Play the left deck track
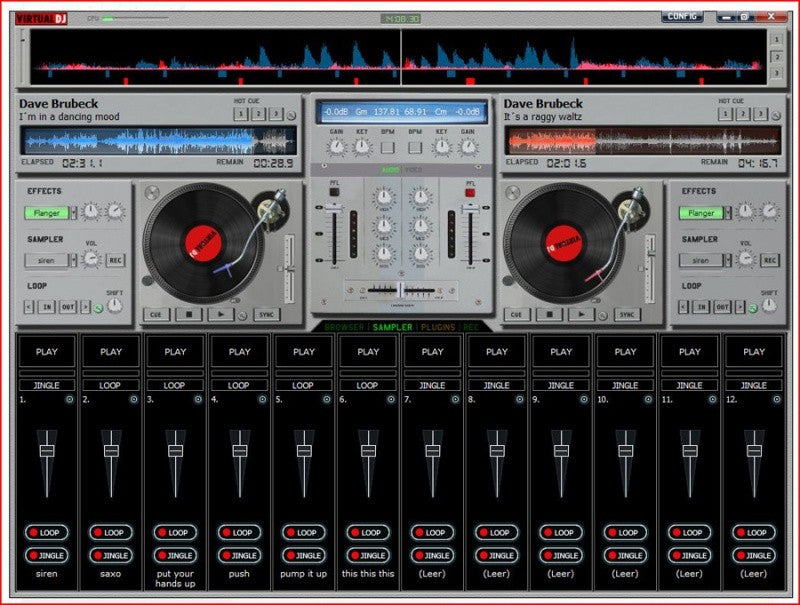The height and width of the screenshot is (605, 800). click(x=220, y=314)
